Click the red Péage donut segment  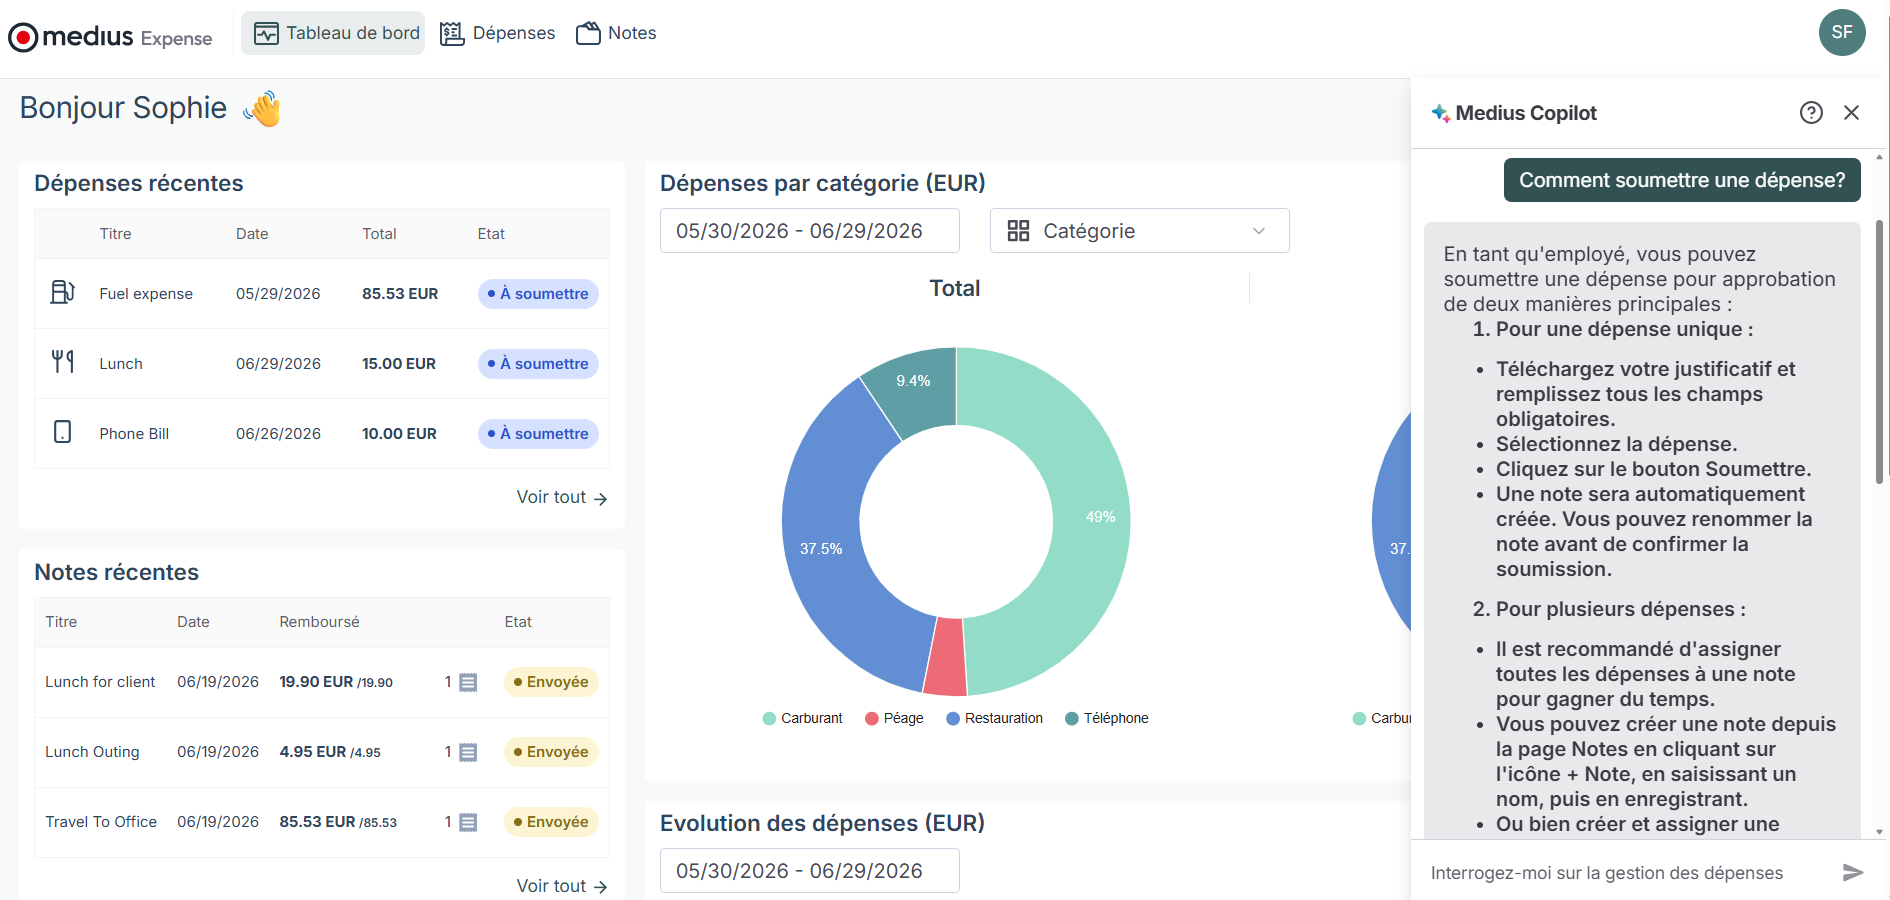point(946,657)
